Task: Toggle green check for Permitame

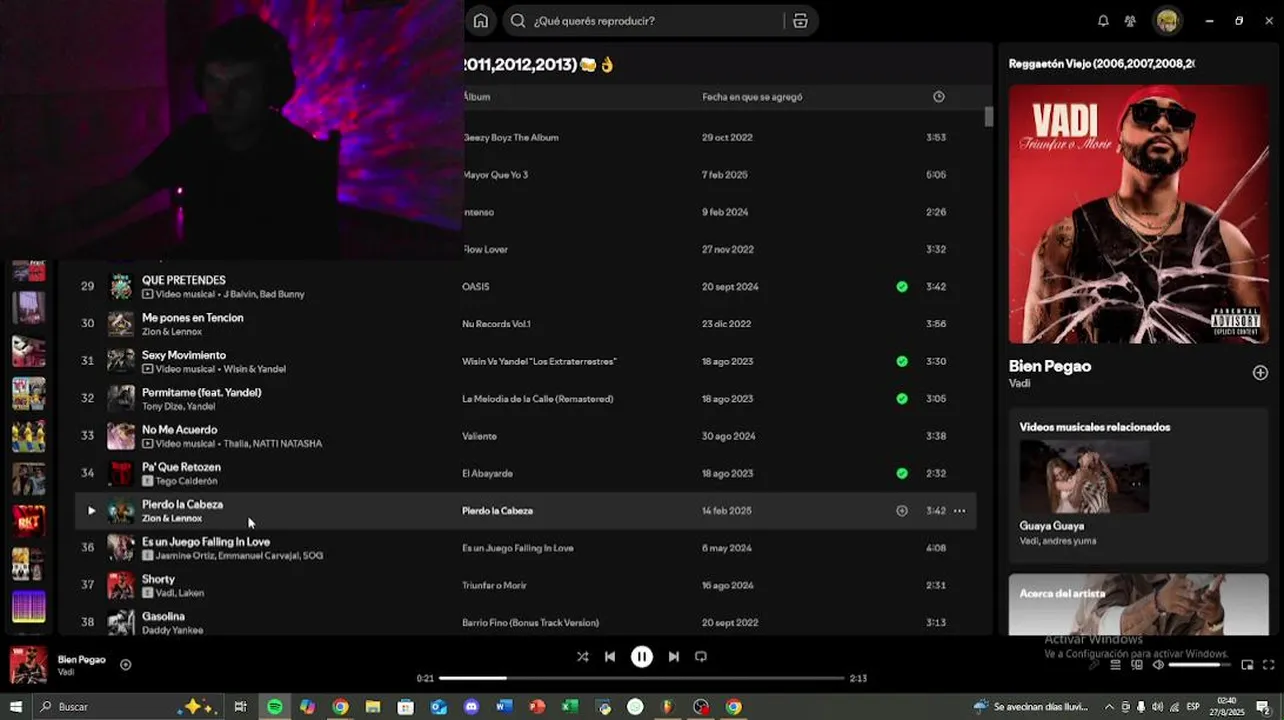Action: tap(902, 399)
